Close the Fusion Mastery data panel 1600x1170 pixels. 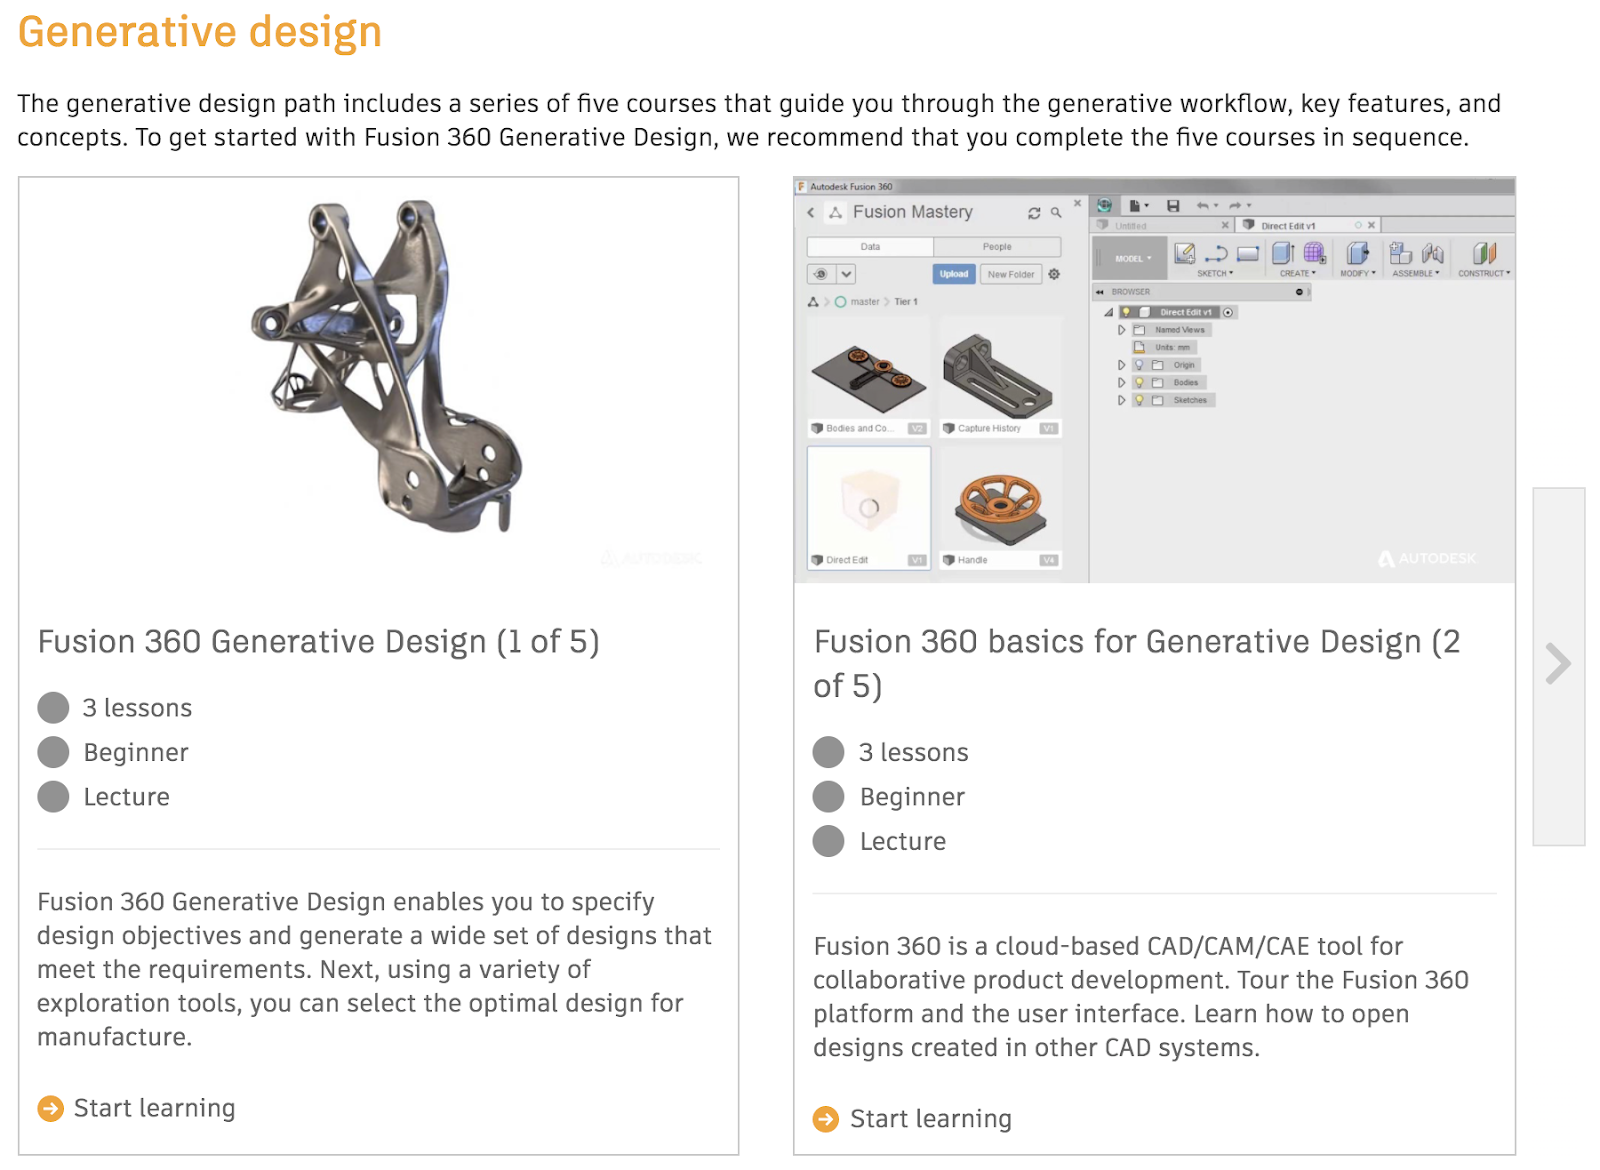[x=1077, y=203]
